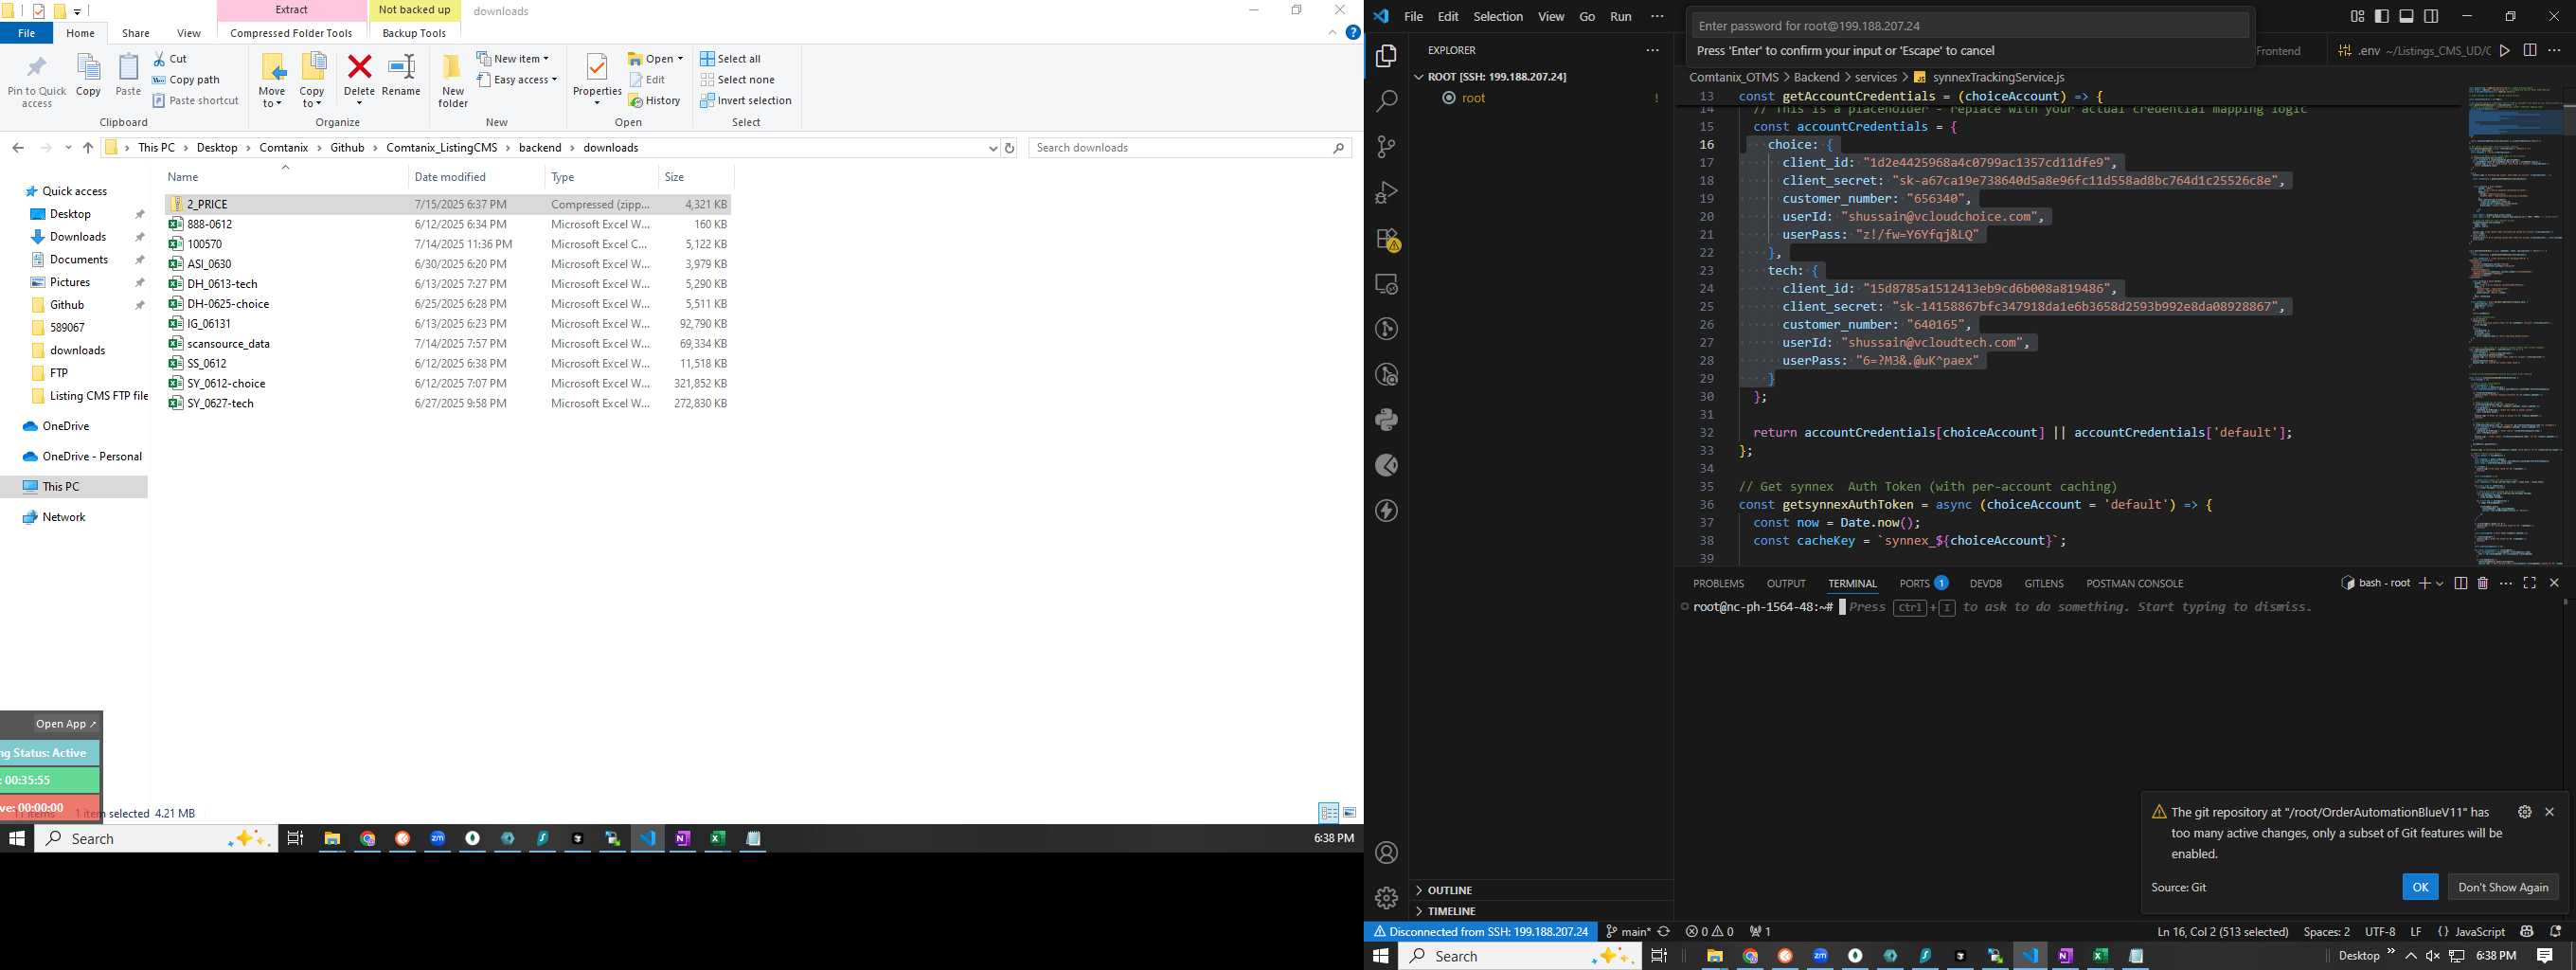Switch File Explorer to large icons view toggle
This screenshot has width=2576, height=970.
1350,813
